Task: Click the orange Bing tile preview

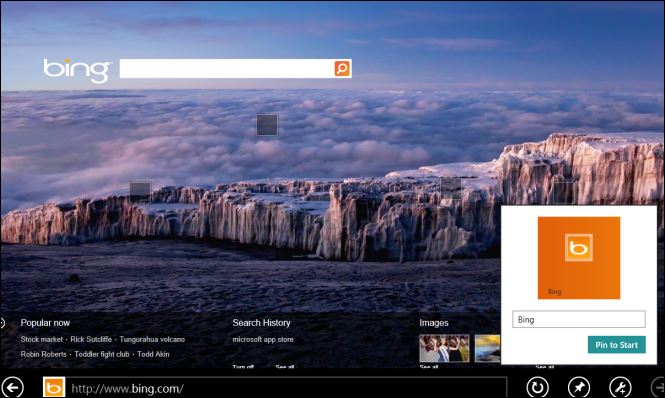Action: click(x=579, y=258)
